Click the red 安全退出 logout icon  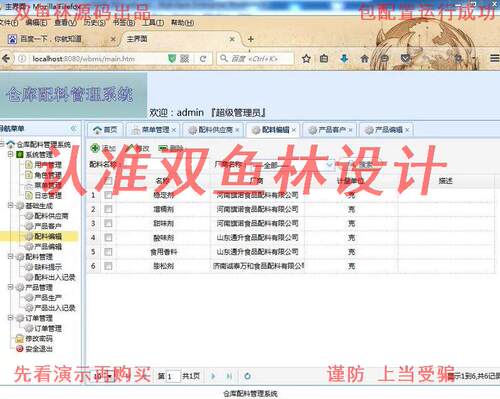tap(20, 349)
